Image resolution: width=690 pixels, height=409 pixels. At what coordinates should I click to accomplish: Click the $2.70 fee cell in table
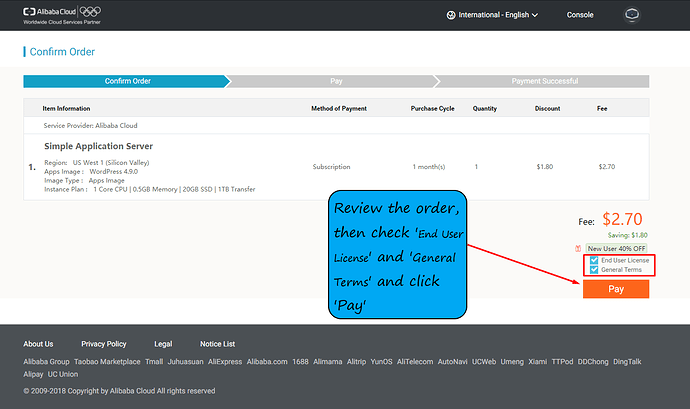click(x=606, y=167)
